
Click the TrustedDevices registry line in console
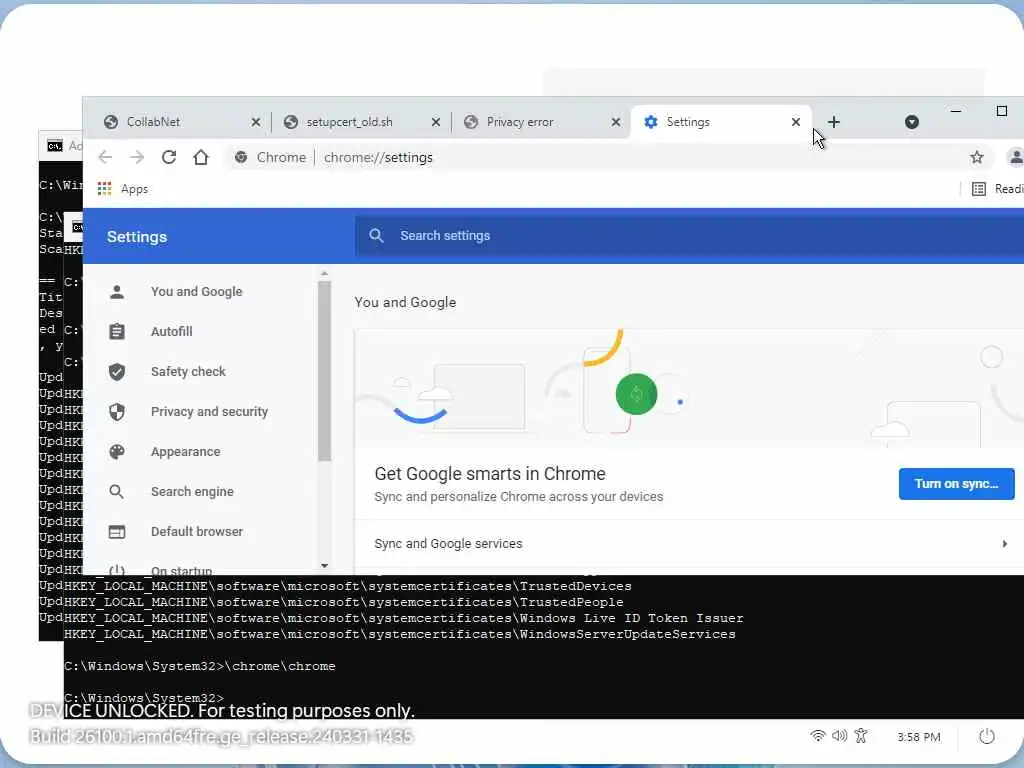[x=347, y=586]
